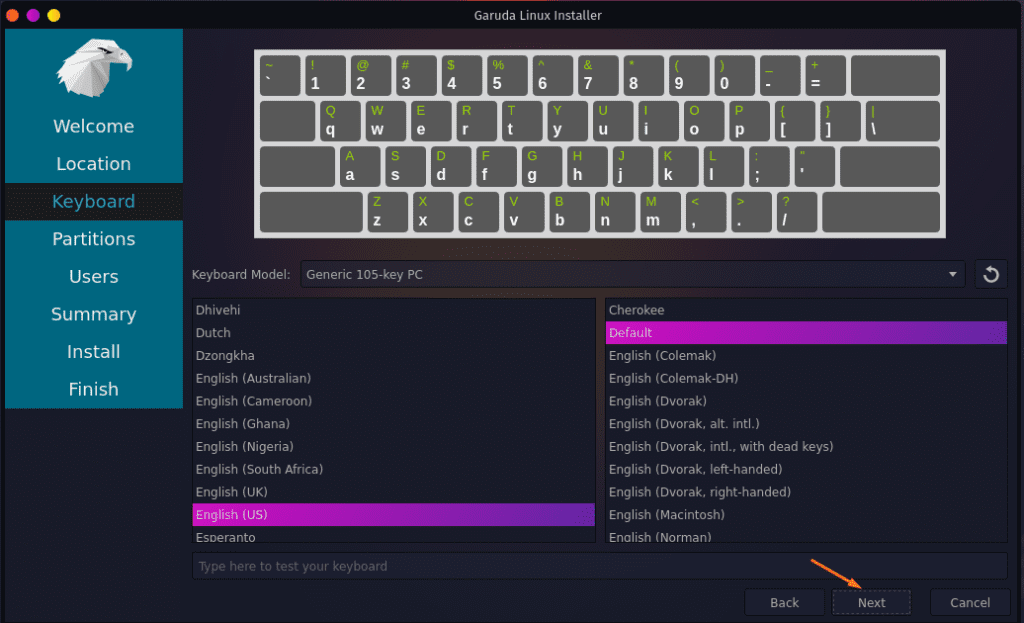Image resolution: width=1024 pixels, height=623 pixels.
Task: Proceed with the Next button
Action: (x=870, y=602)
